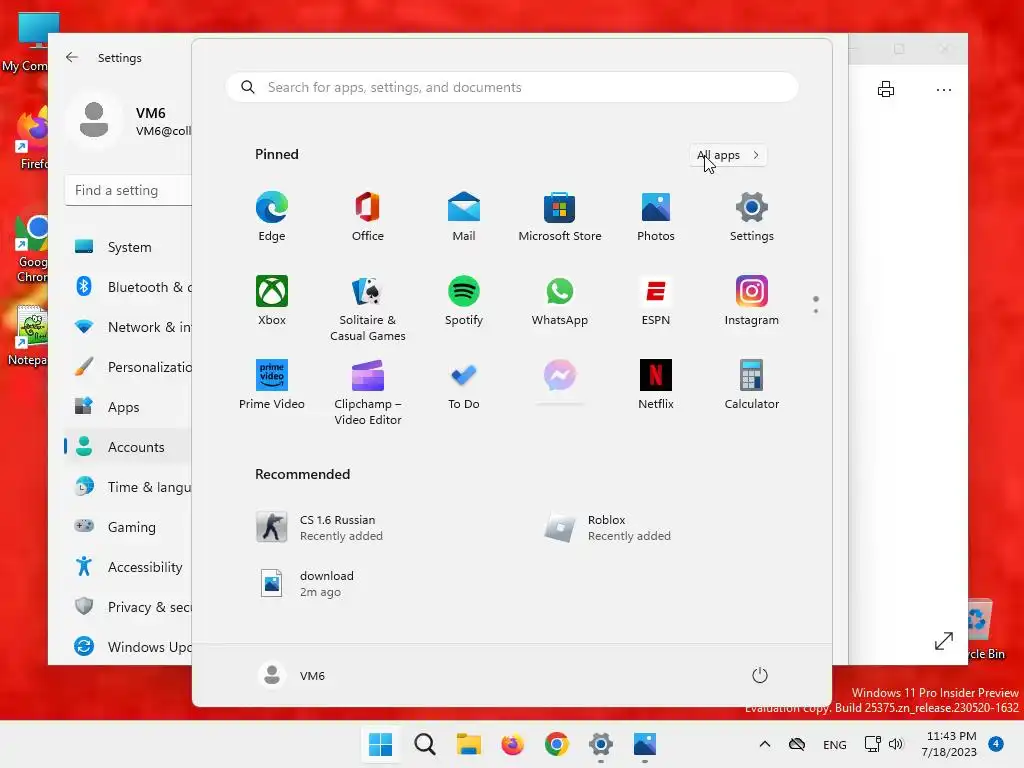Screen dimensions: 1024x768
Task: Click the Find a setting box
Action: pos(129,190)
